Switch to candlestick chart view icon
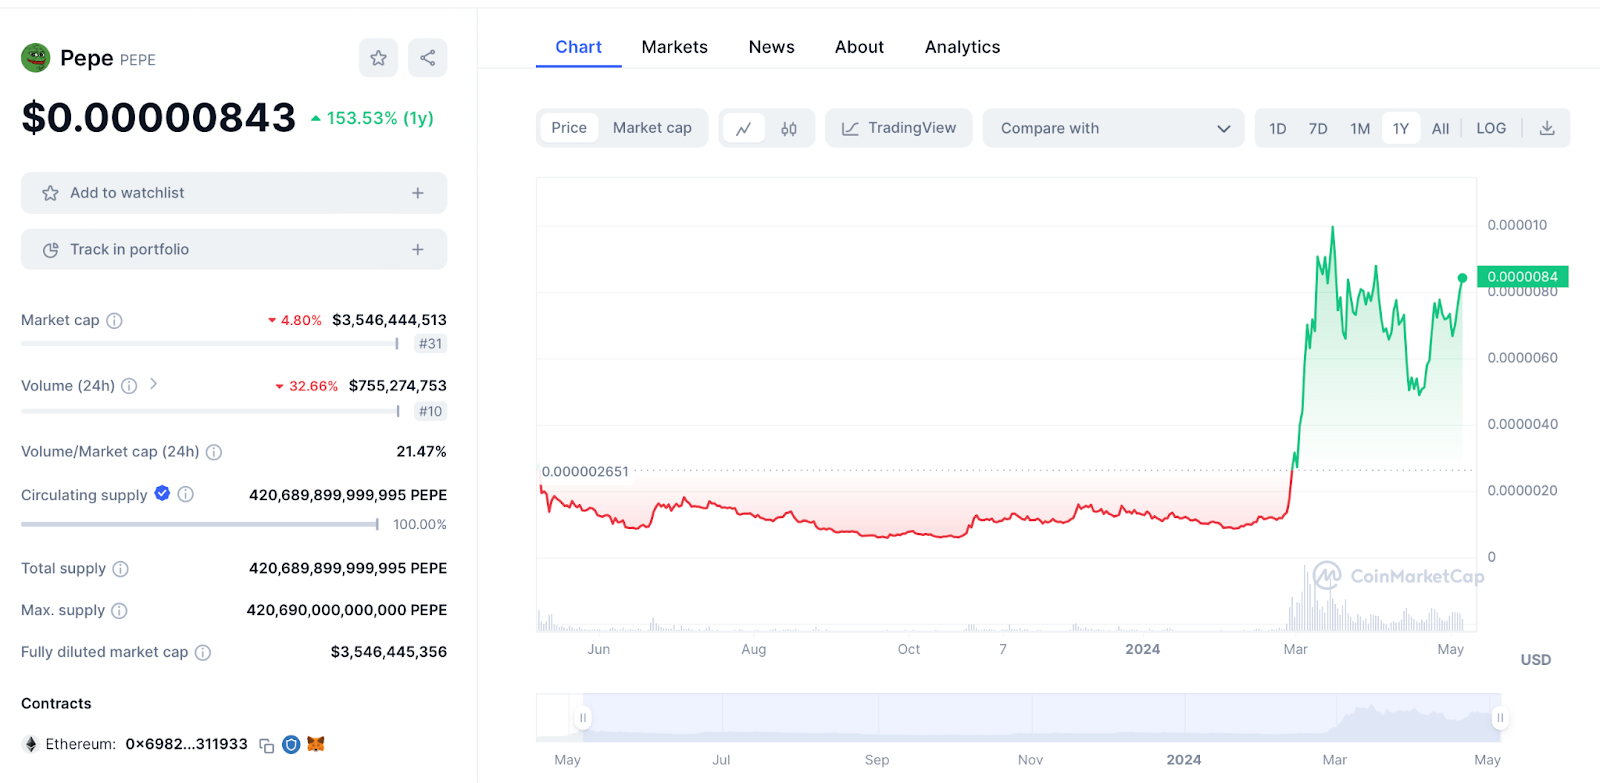Screen dimensions: 1600x783 coord(789,128)
